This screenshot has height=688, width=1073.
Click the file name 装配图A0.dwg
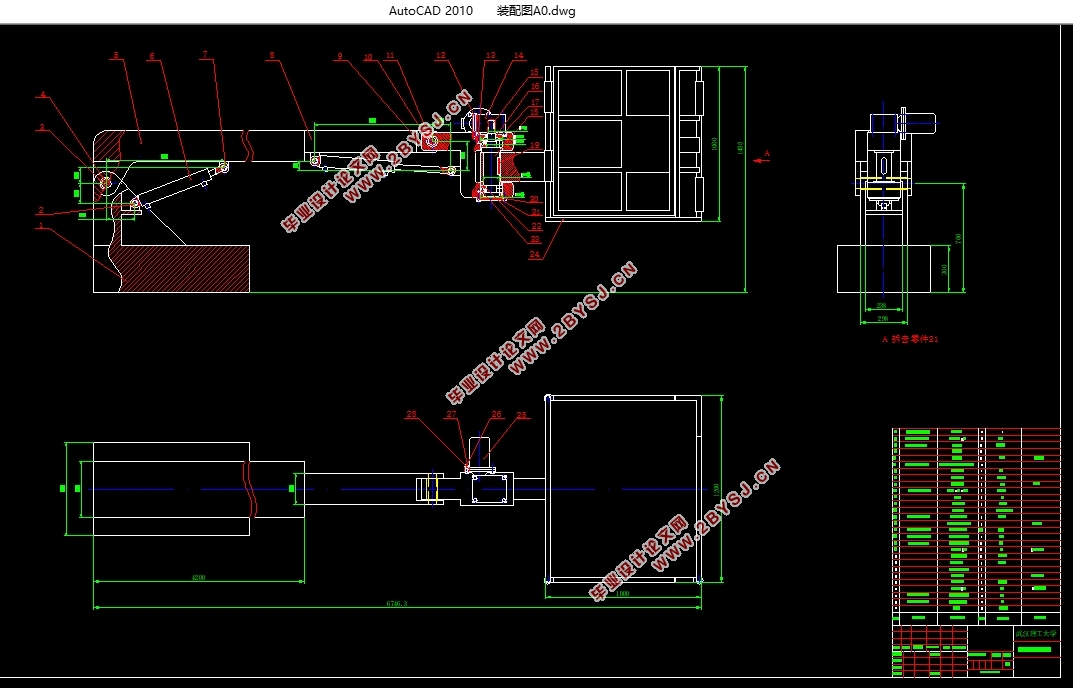[536, 10]
